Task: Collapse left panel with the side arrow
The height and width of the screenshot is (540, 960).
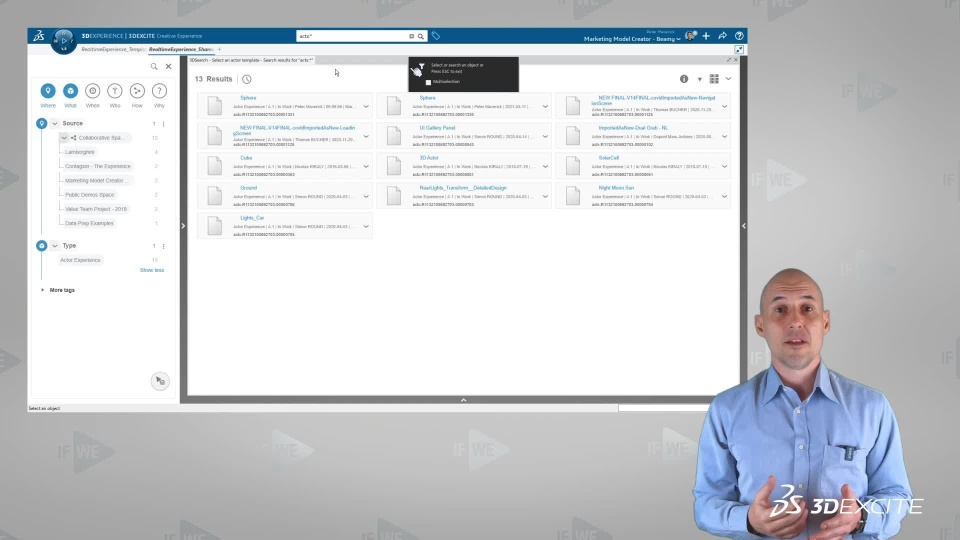Action: click(183, 226)
